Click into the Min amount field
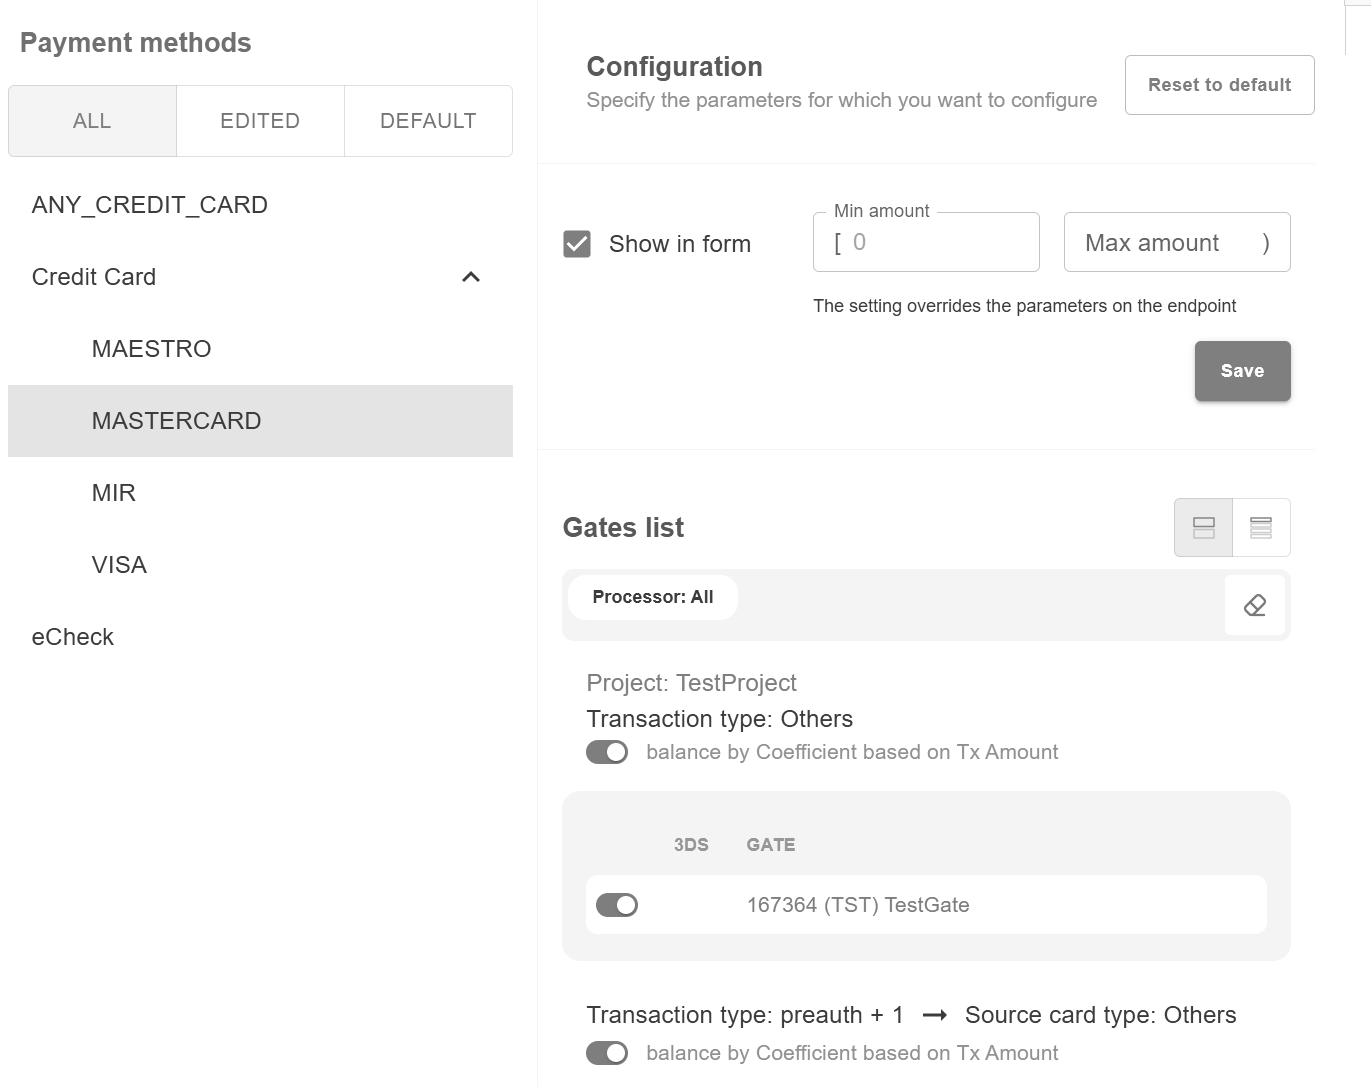 [935, 243]
